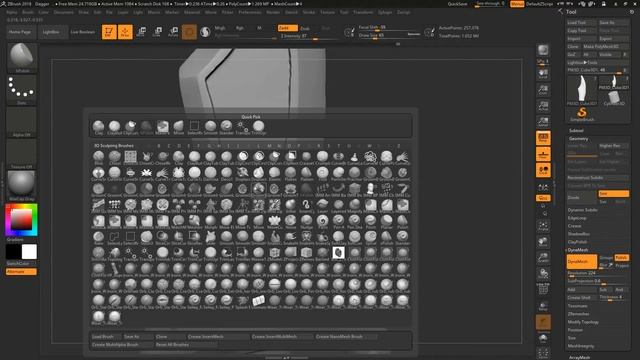
Task: Click the Actual size icon
Action: [x=543, y=106]
